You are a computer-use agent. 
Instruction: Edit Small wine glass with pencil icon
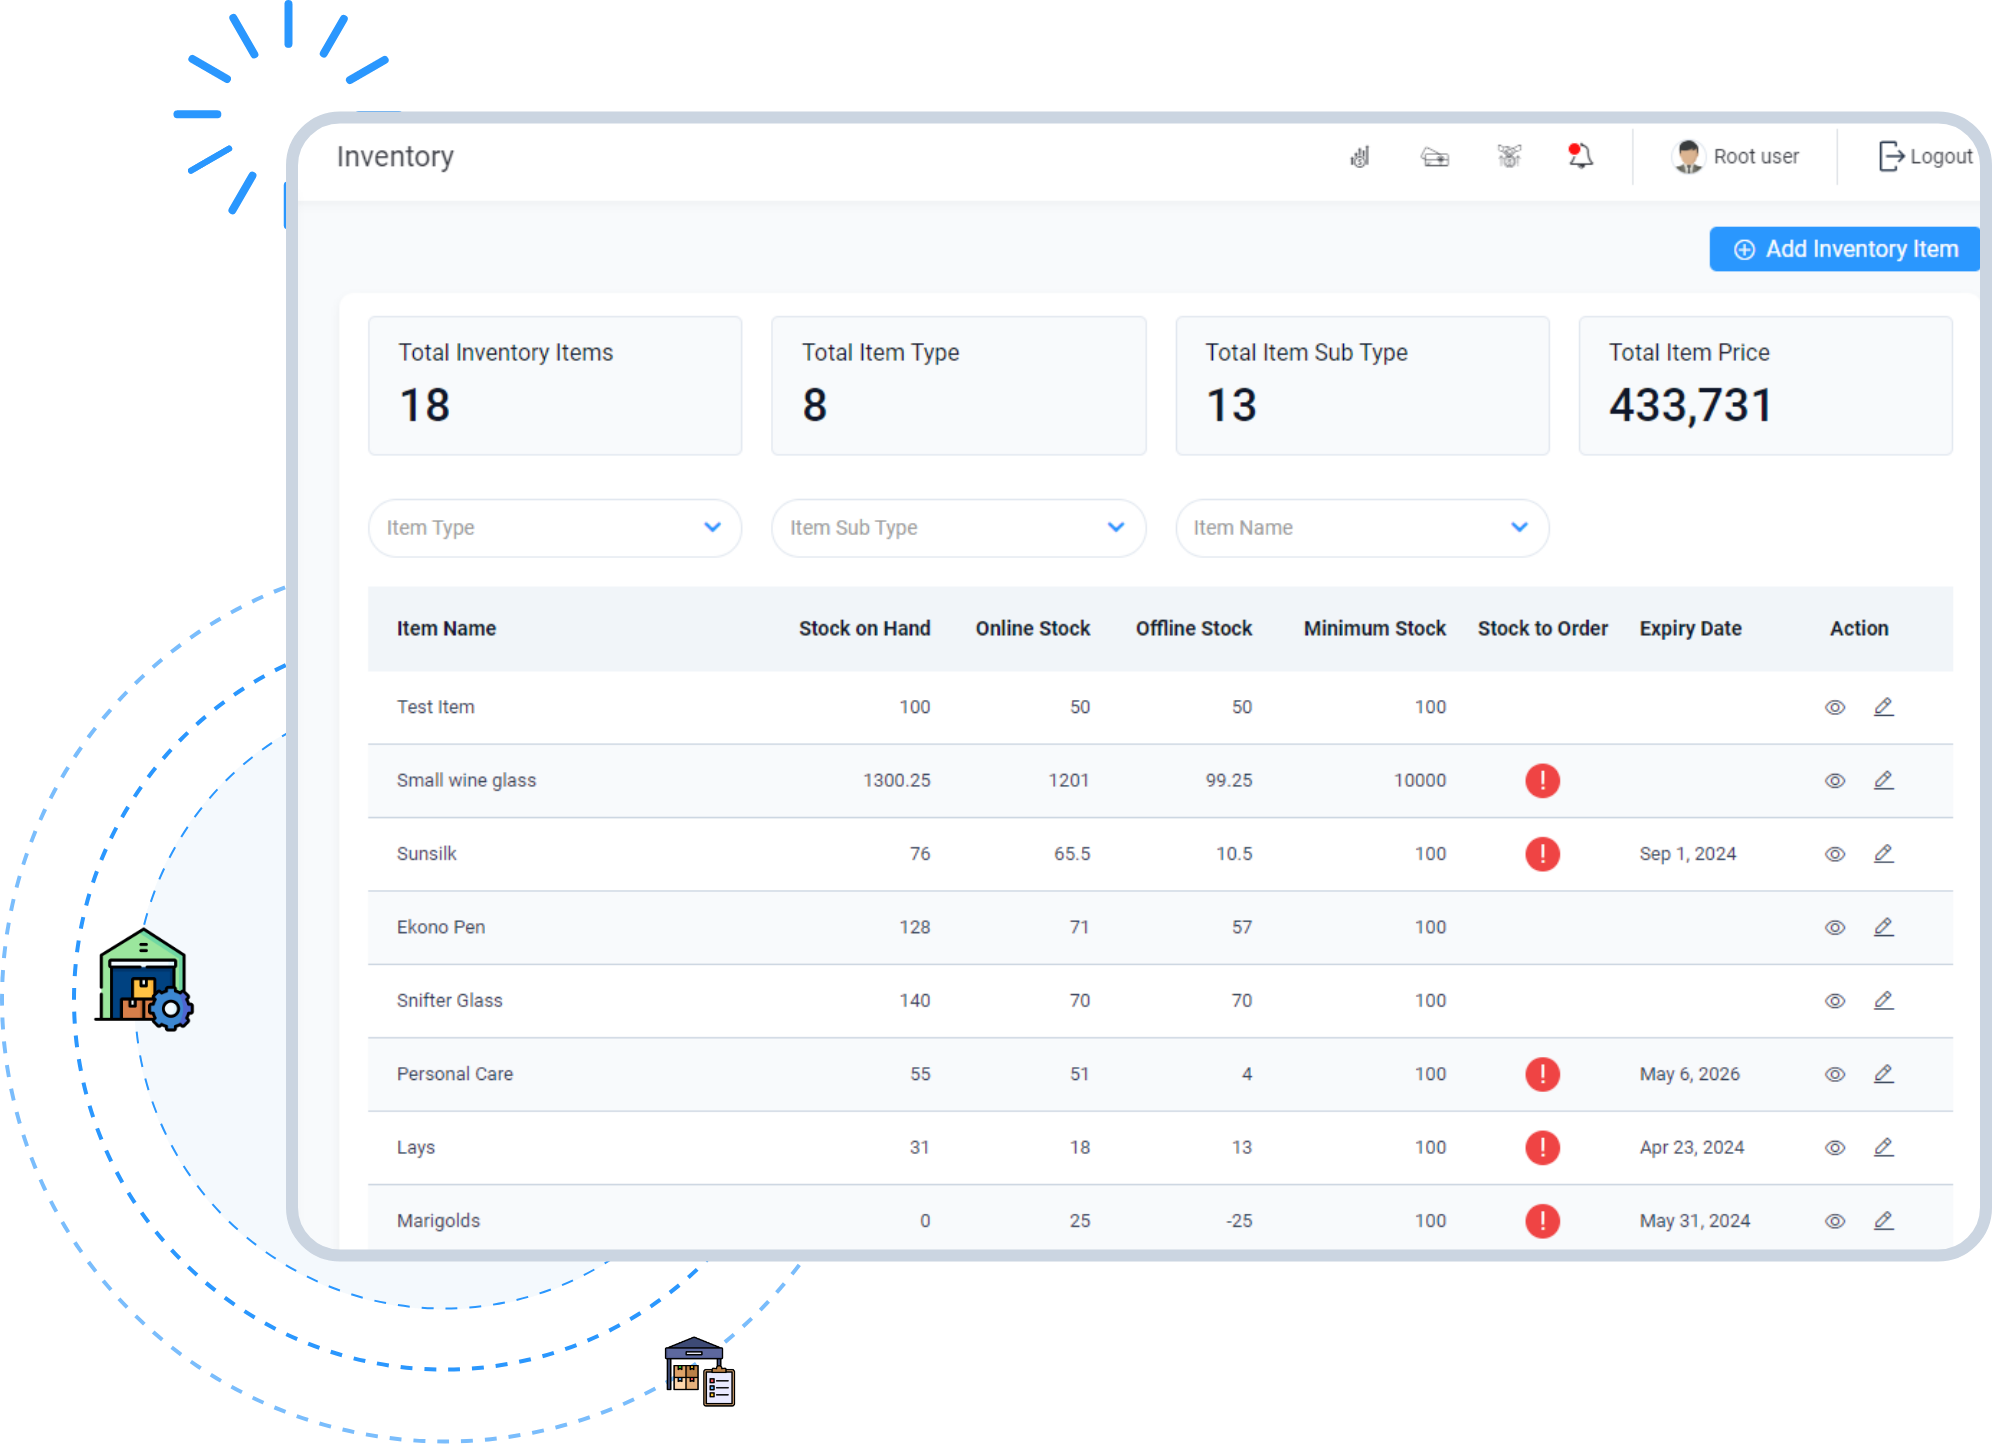tap(1884, 780)
